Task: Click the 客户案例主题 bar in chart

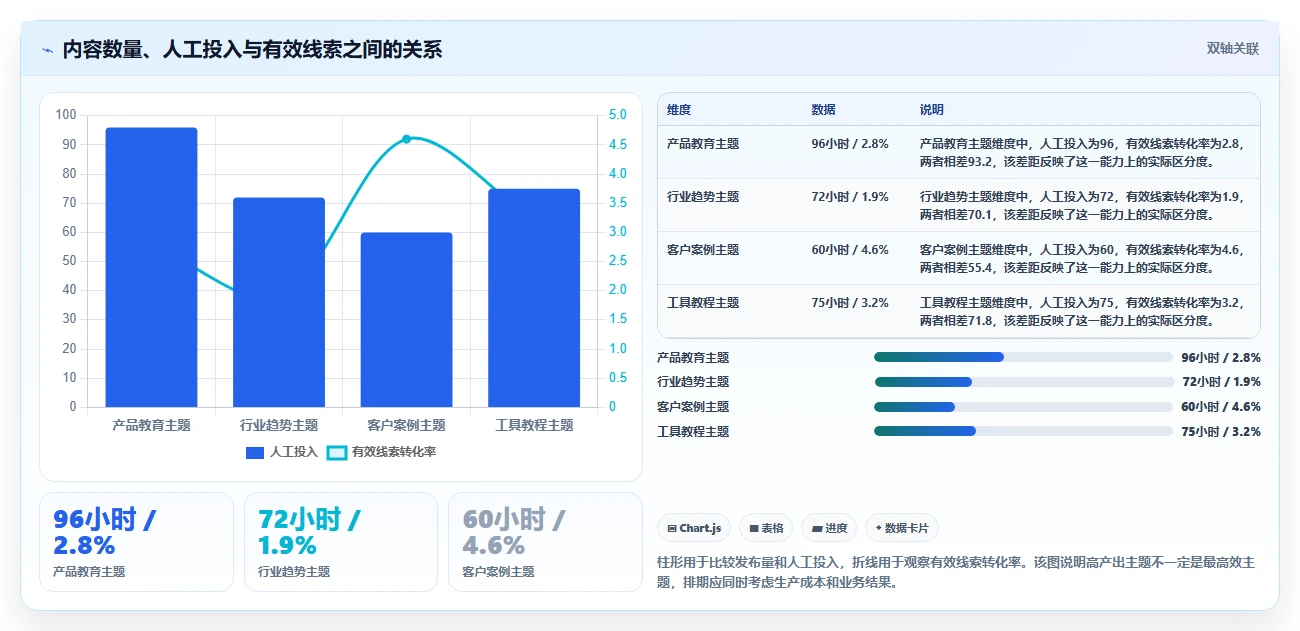Action: [x=406, y=320]
